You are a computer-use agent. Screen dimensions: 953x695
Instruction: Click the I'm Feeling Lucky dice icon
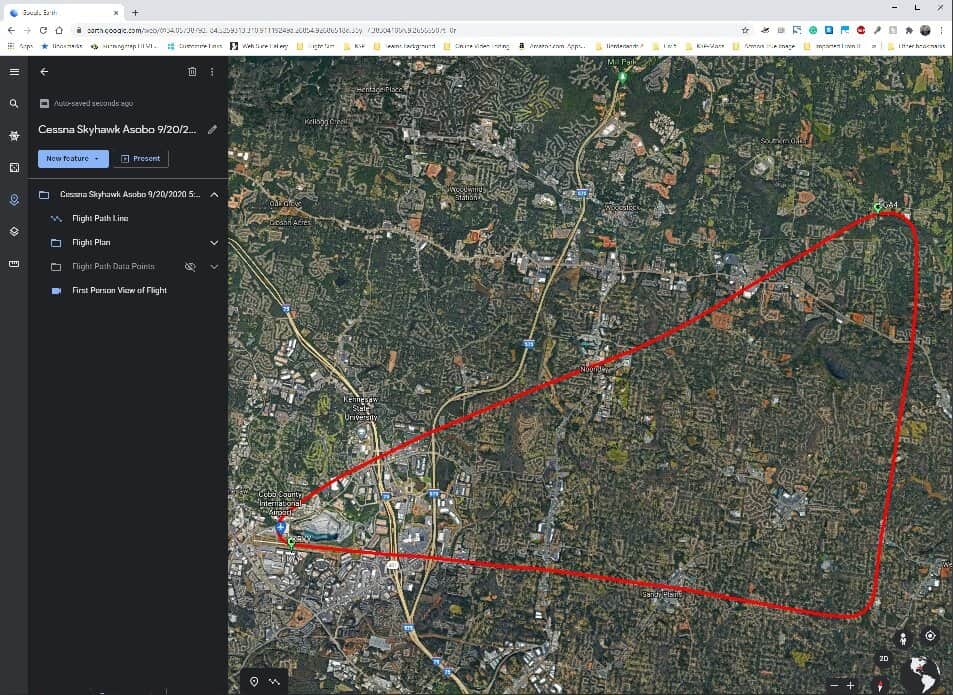[14, 167]
